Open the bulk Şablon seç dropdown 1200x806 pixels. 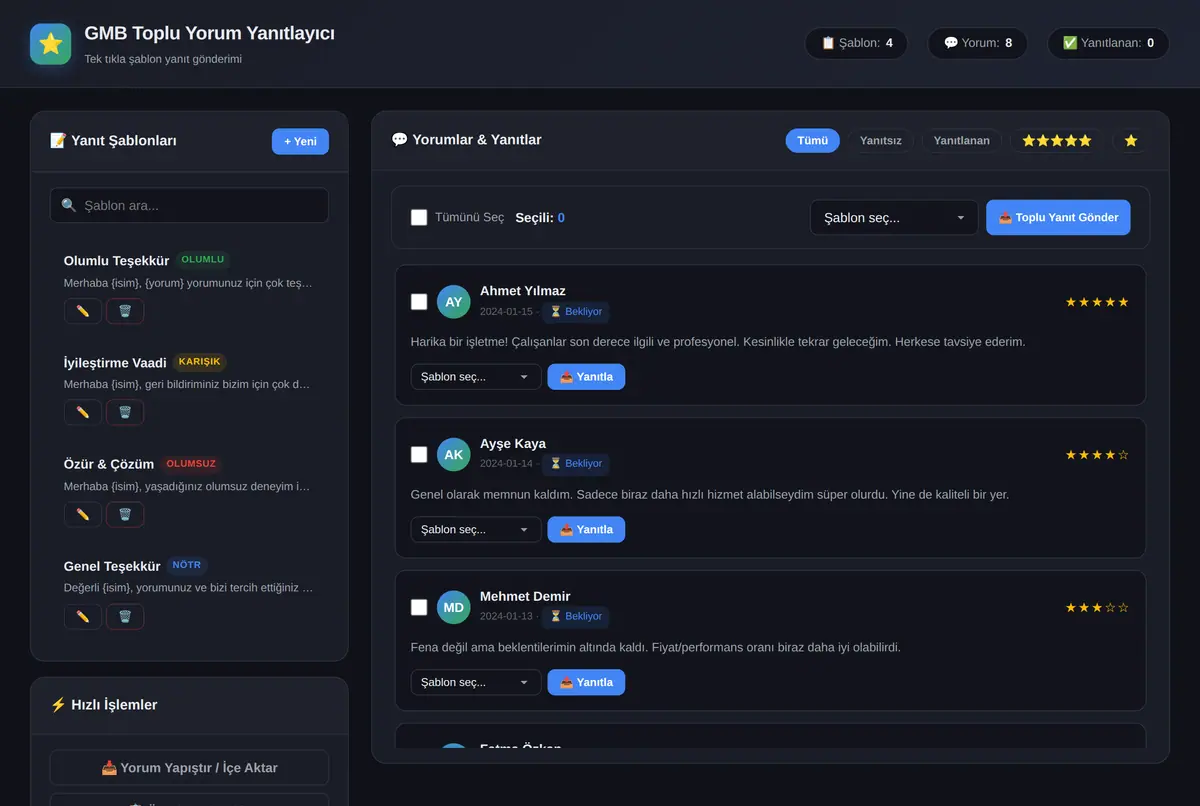(894, 217)
